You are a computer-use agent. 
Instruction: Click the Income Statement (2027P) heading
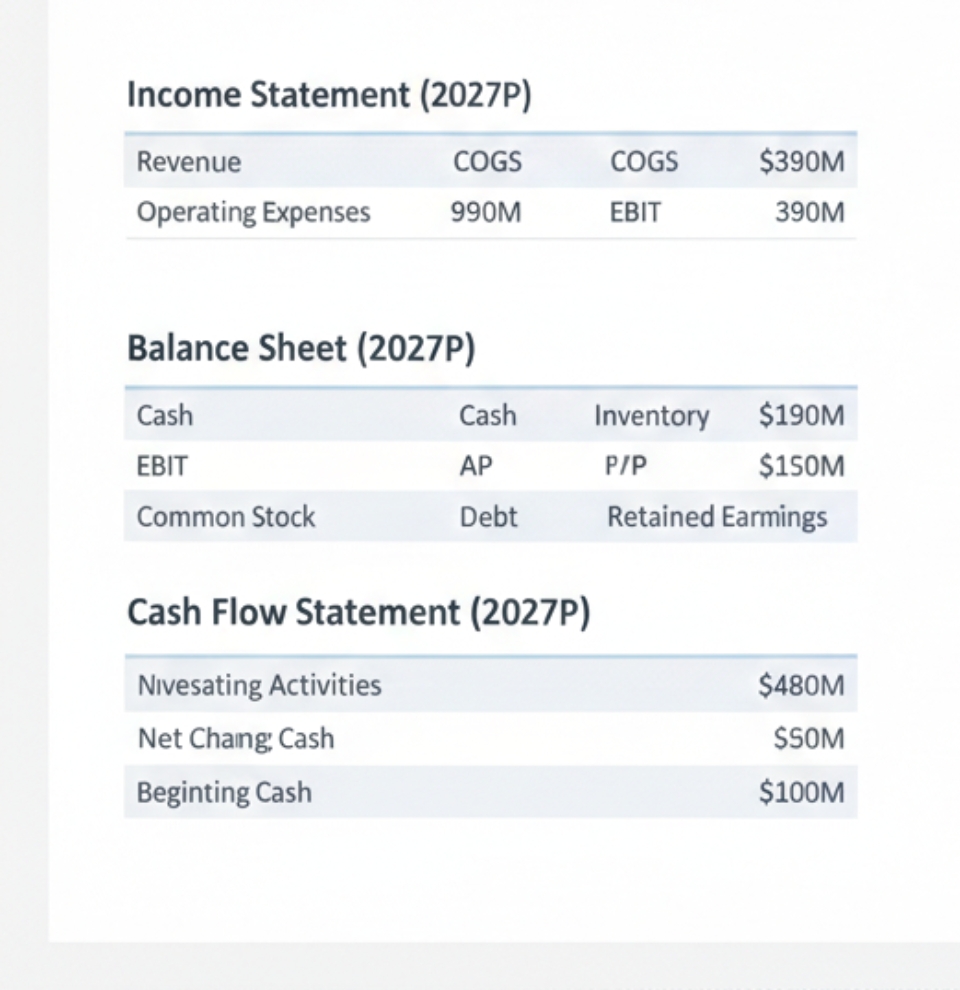[329, 96]
